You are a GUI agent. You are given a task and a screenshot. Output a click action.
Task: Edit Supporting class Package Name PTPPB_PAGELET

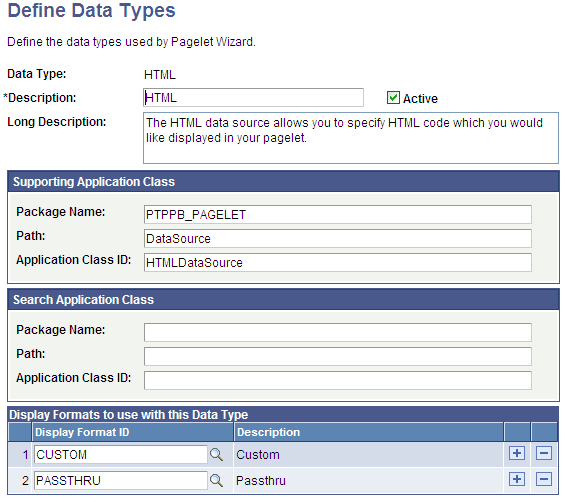(x=338, y=214)
